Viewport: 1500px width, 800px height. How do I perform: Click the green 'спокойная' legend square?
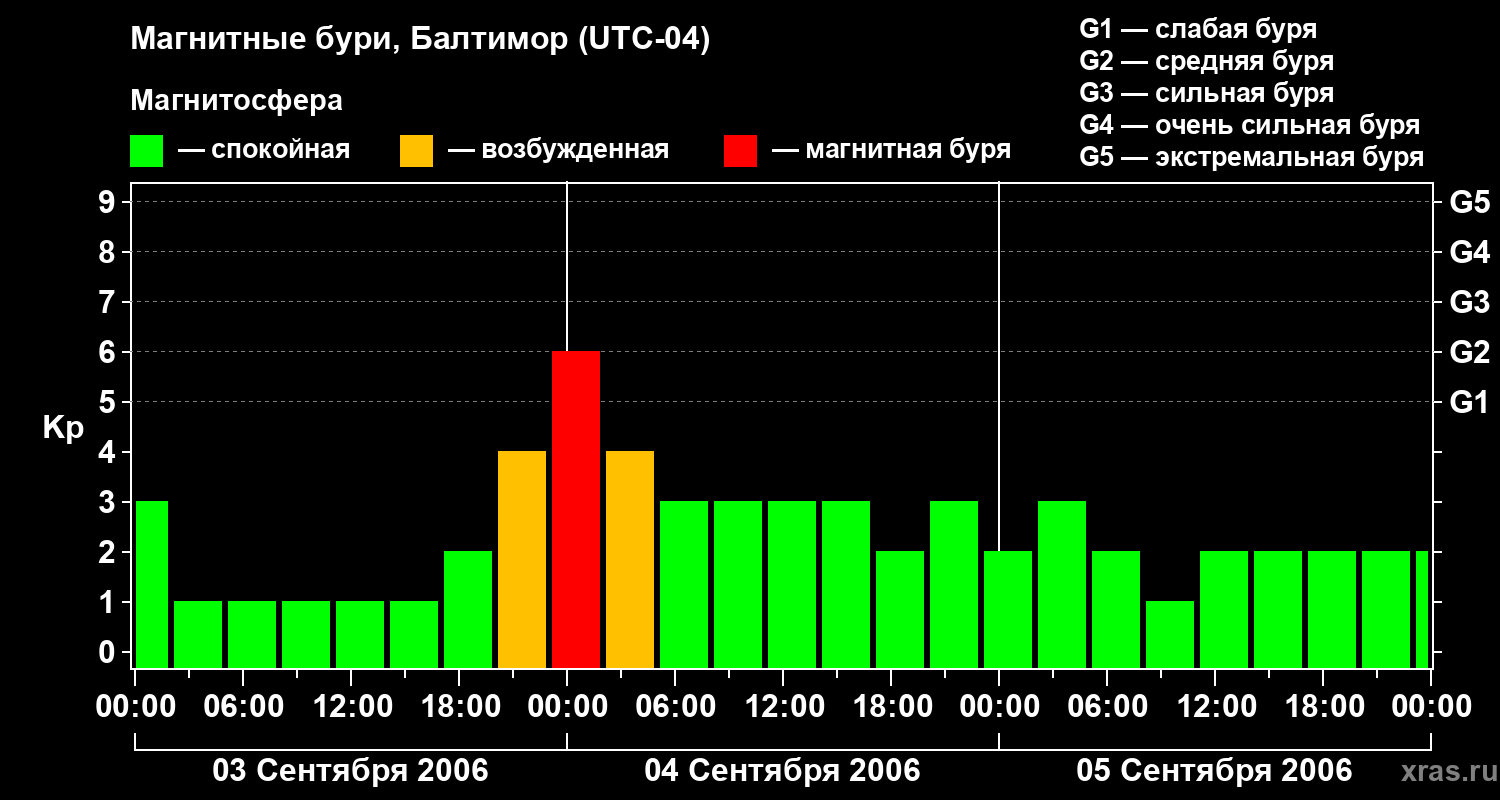click(147, 151)
